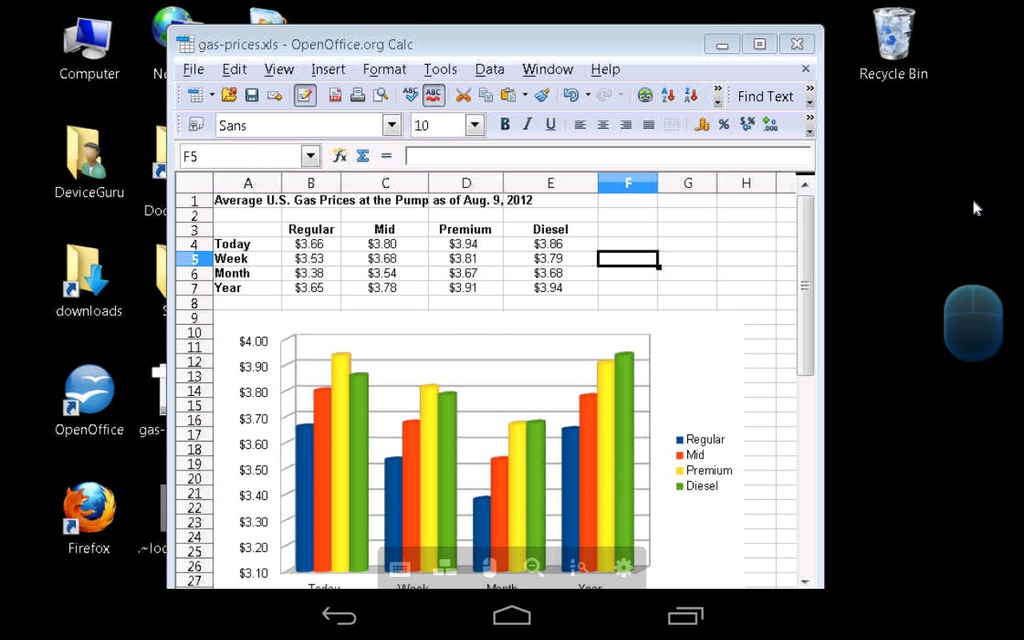Apply bold formatting
Screen dimensions: 1024x640
coord(505,125)
